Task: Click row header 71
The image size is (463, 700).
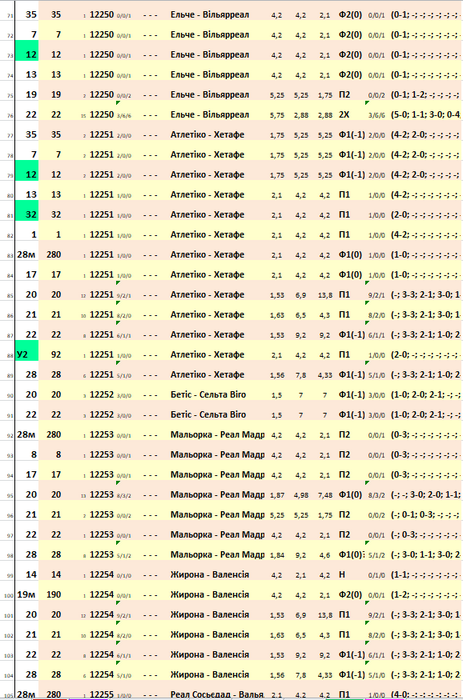Action: pyautogui.click(x=9, y=17)
